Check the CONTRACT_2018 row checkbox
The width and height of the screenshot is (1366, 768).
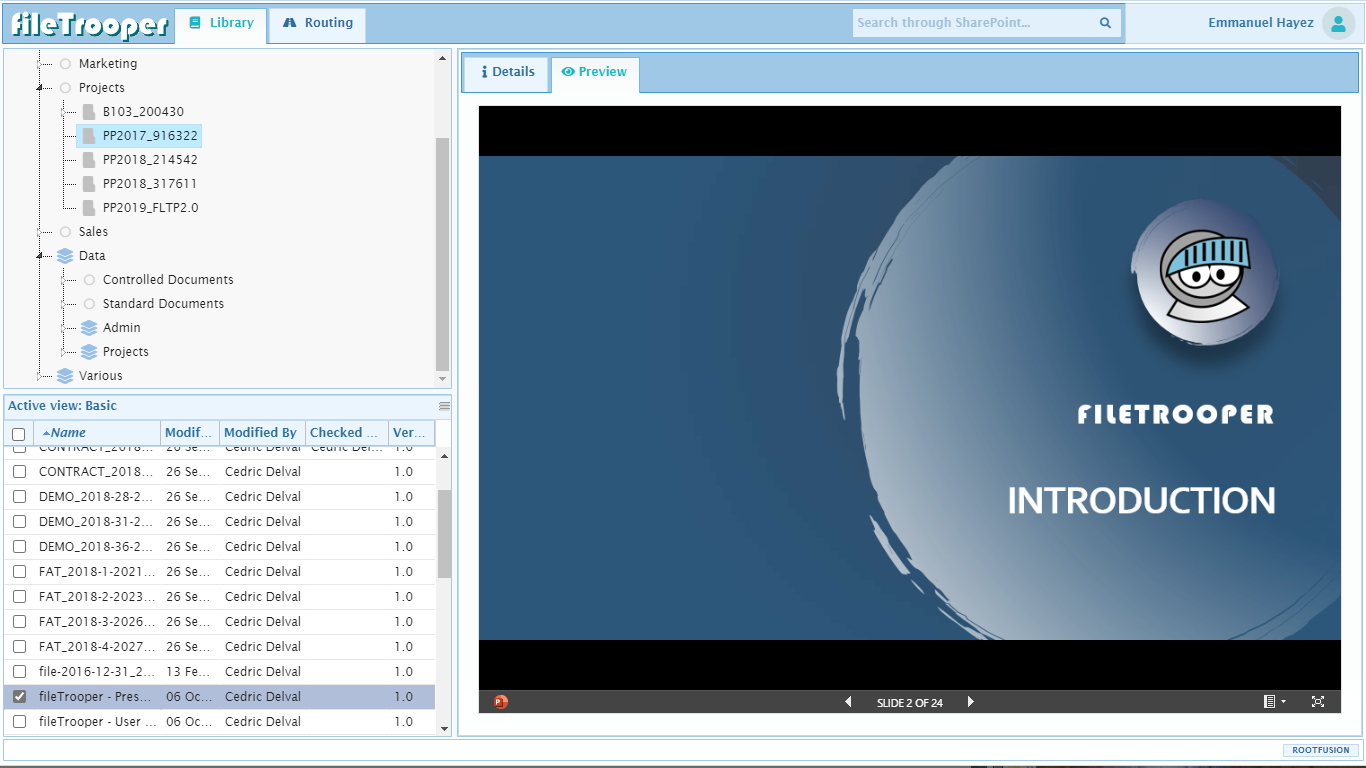click(x=19, y=472)
